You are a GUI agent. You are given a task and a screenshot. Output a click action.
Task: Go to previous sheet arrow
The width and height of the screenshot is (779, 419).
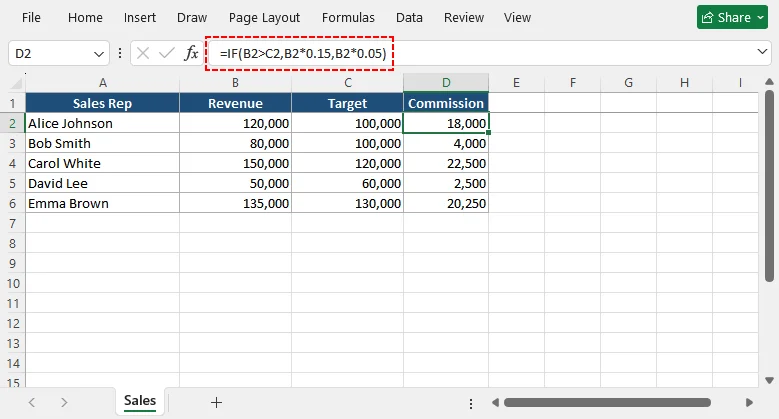pyautogui.click(x=32, y=402)
